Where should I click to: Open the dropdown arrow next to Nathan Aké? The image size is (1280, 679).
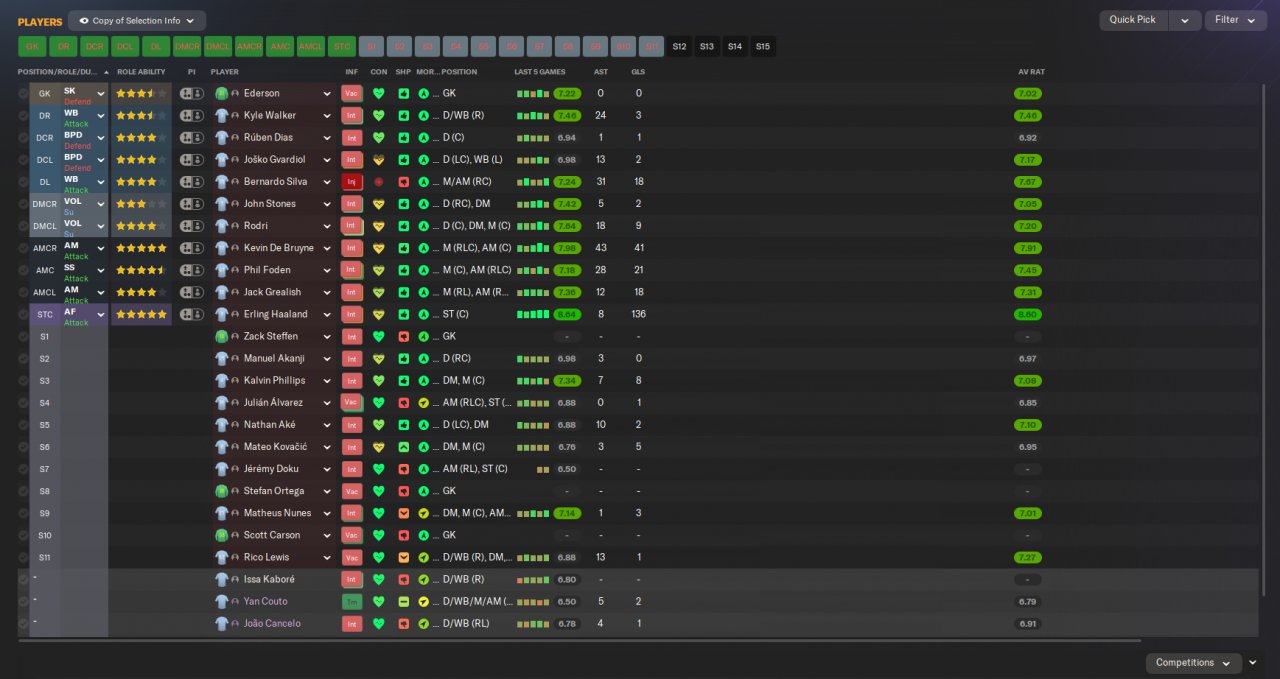point(327,424)
